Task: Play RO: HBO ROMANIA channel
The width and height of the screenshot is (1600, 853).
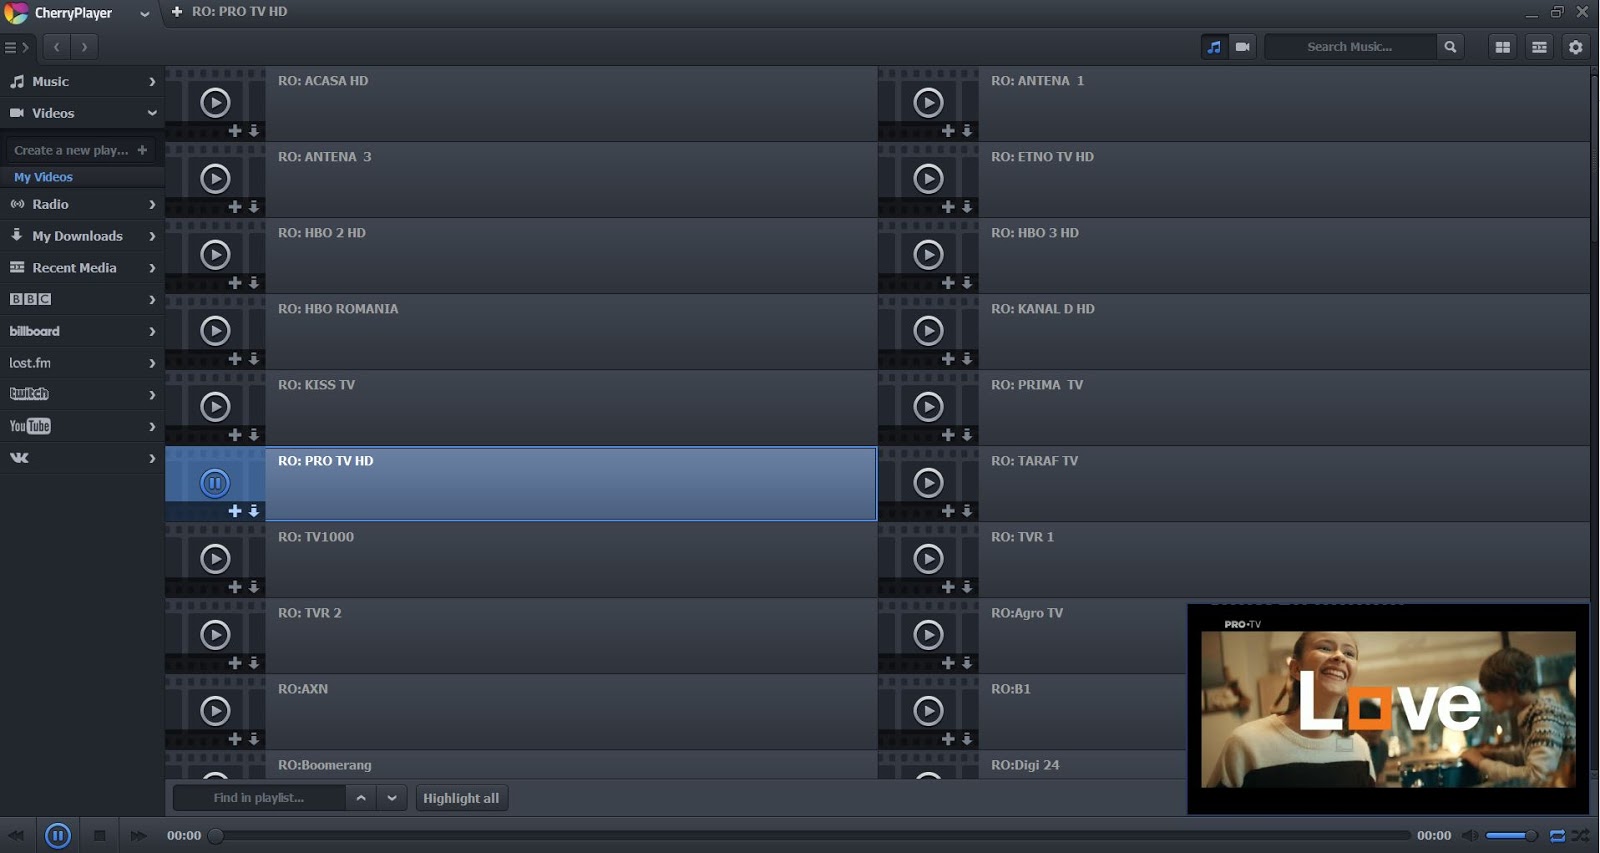Action: (215, 331)
